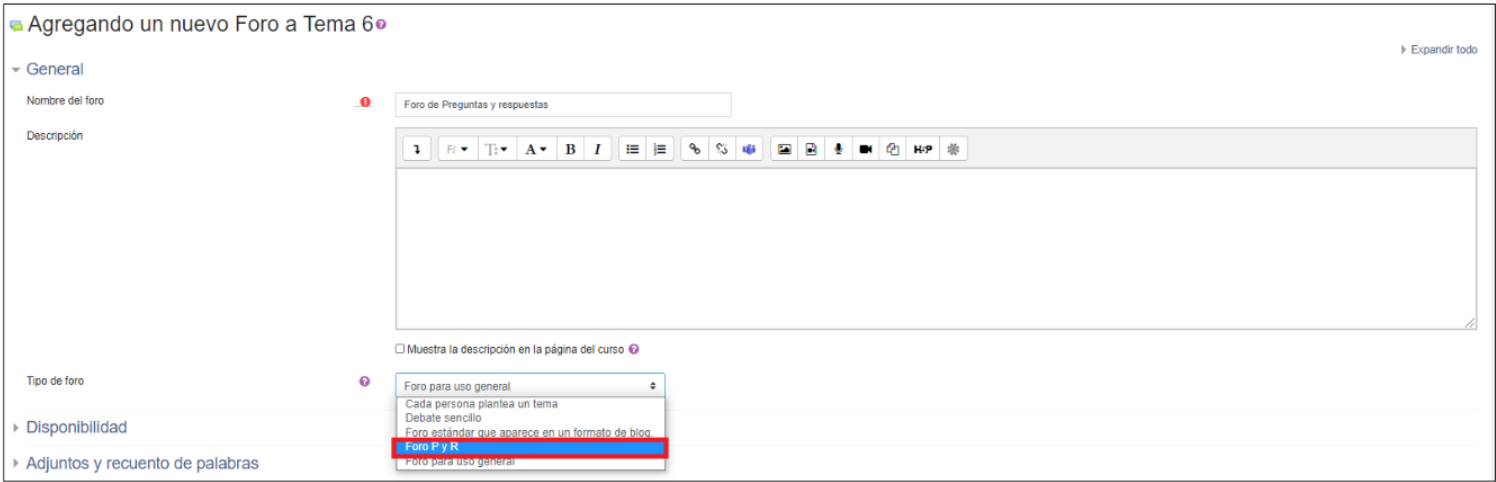Insert an image into the description
The height and width of the screenshot is (482, 1496).
tap(785, 150)
